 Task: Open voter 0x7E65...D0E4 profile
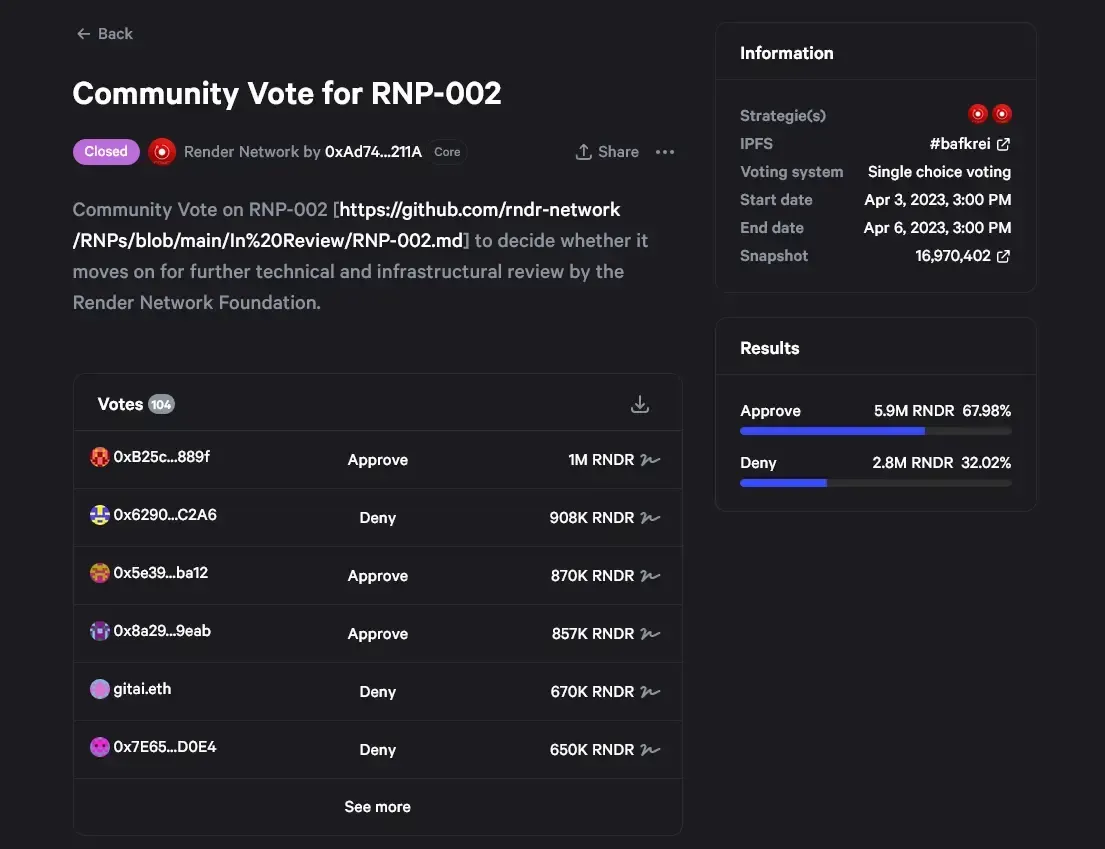coord(165,747)
